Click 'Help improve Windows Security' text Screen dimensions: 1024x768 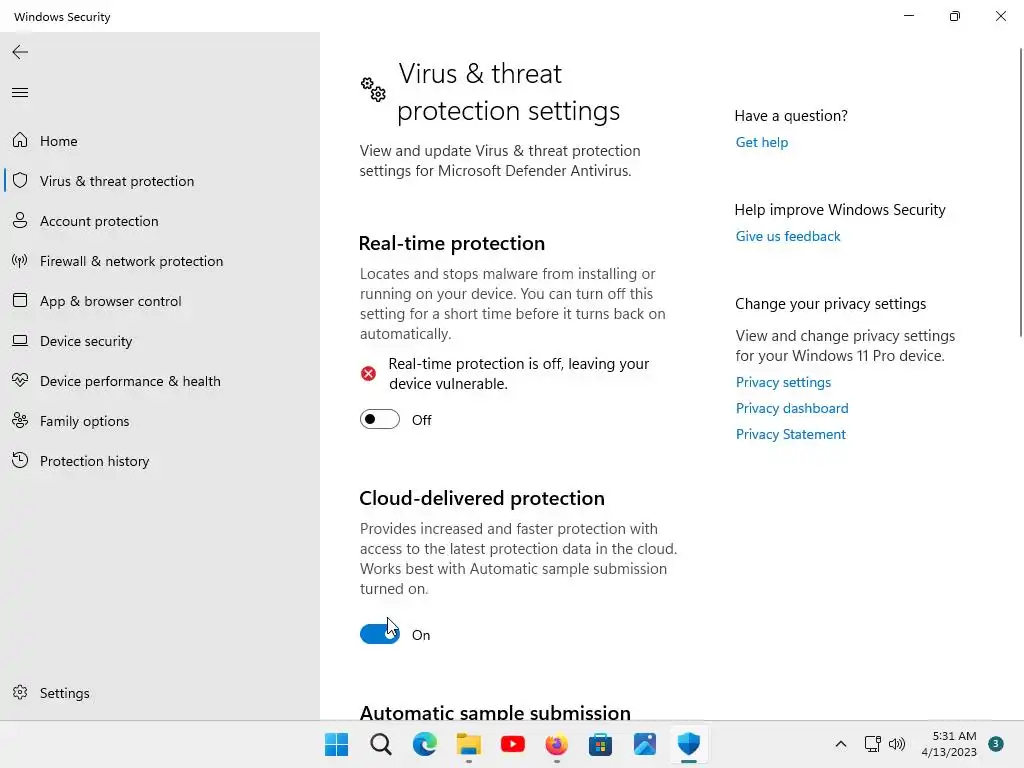pos(840,210)
